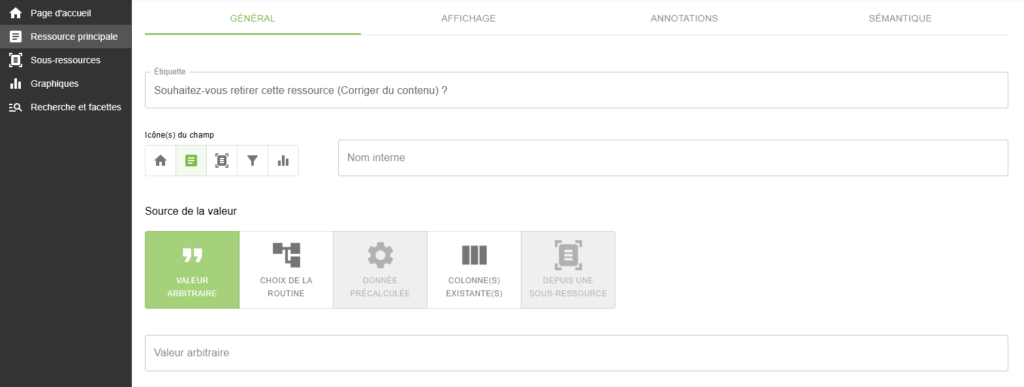The width and height of the screenshot is (1024, 387).
Task: Go to Sous-ressources section
Action: tap(65, 60)
